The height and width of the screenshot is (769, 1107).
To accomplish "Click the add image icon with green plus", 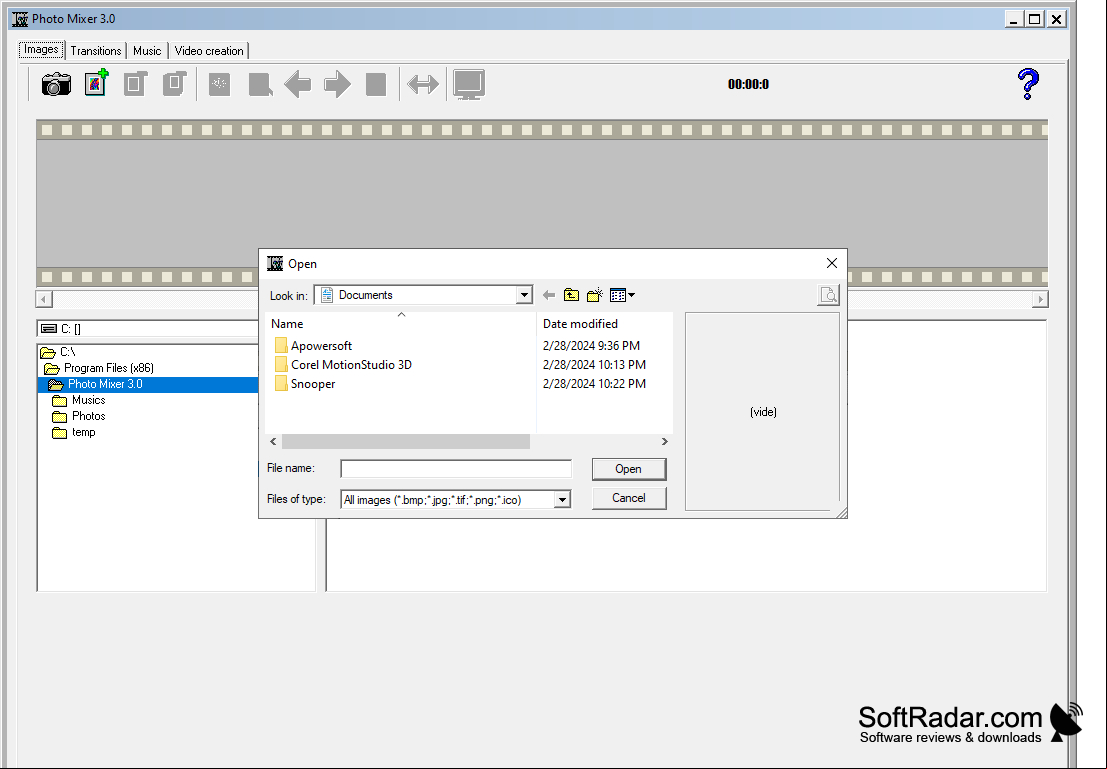I will 96,83.
